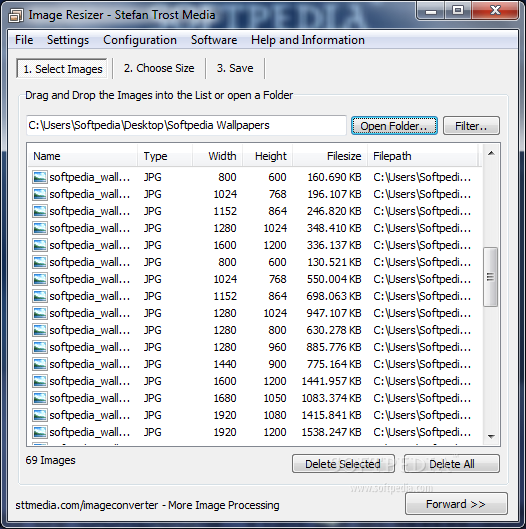Click image icon of 246.820 KB row

point(39,211)
